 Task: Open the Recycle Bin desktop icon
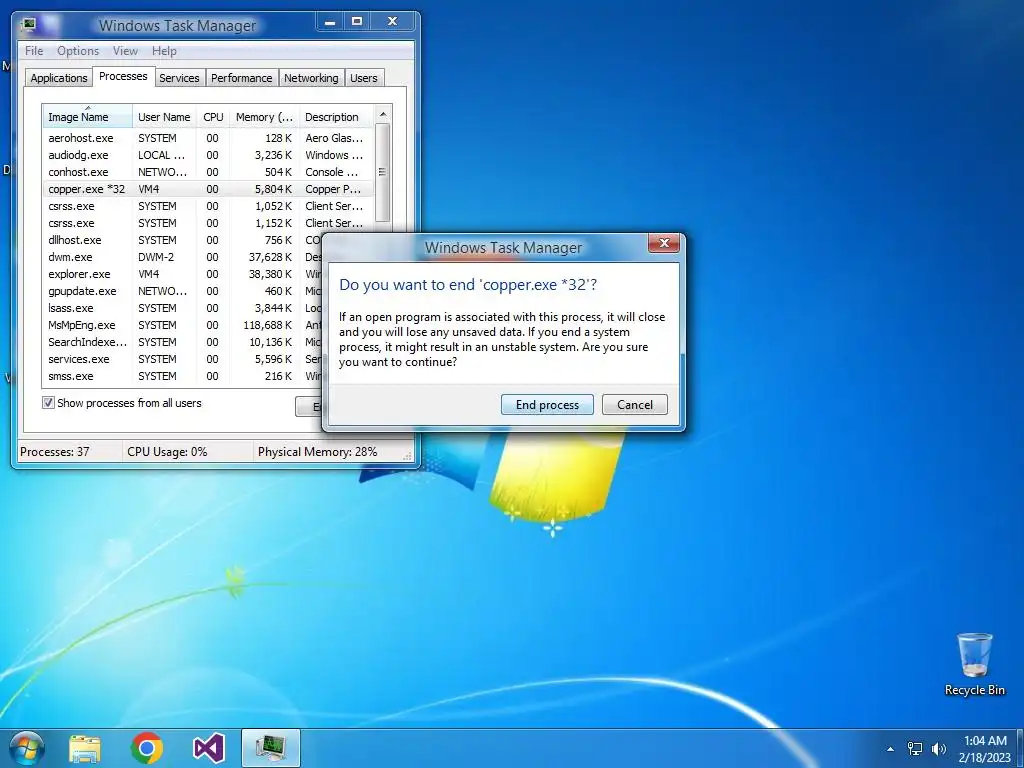[974, 664]
